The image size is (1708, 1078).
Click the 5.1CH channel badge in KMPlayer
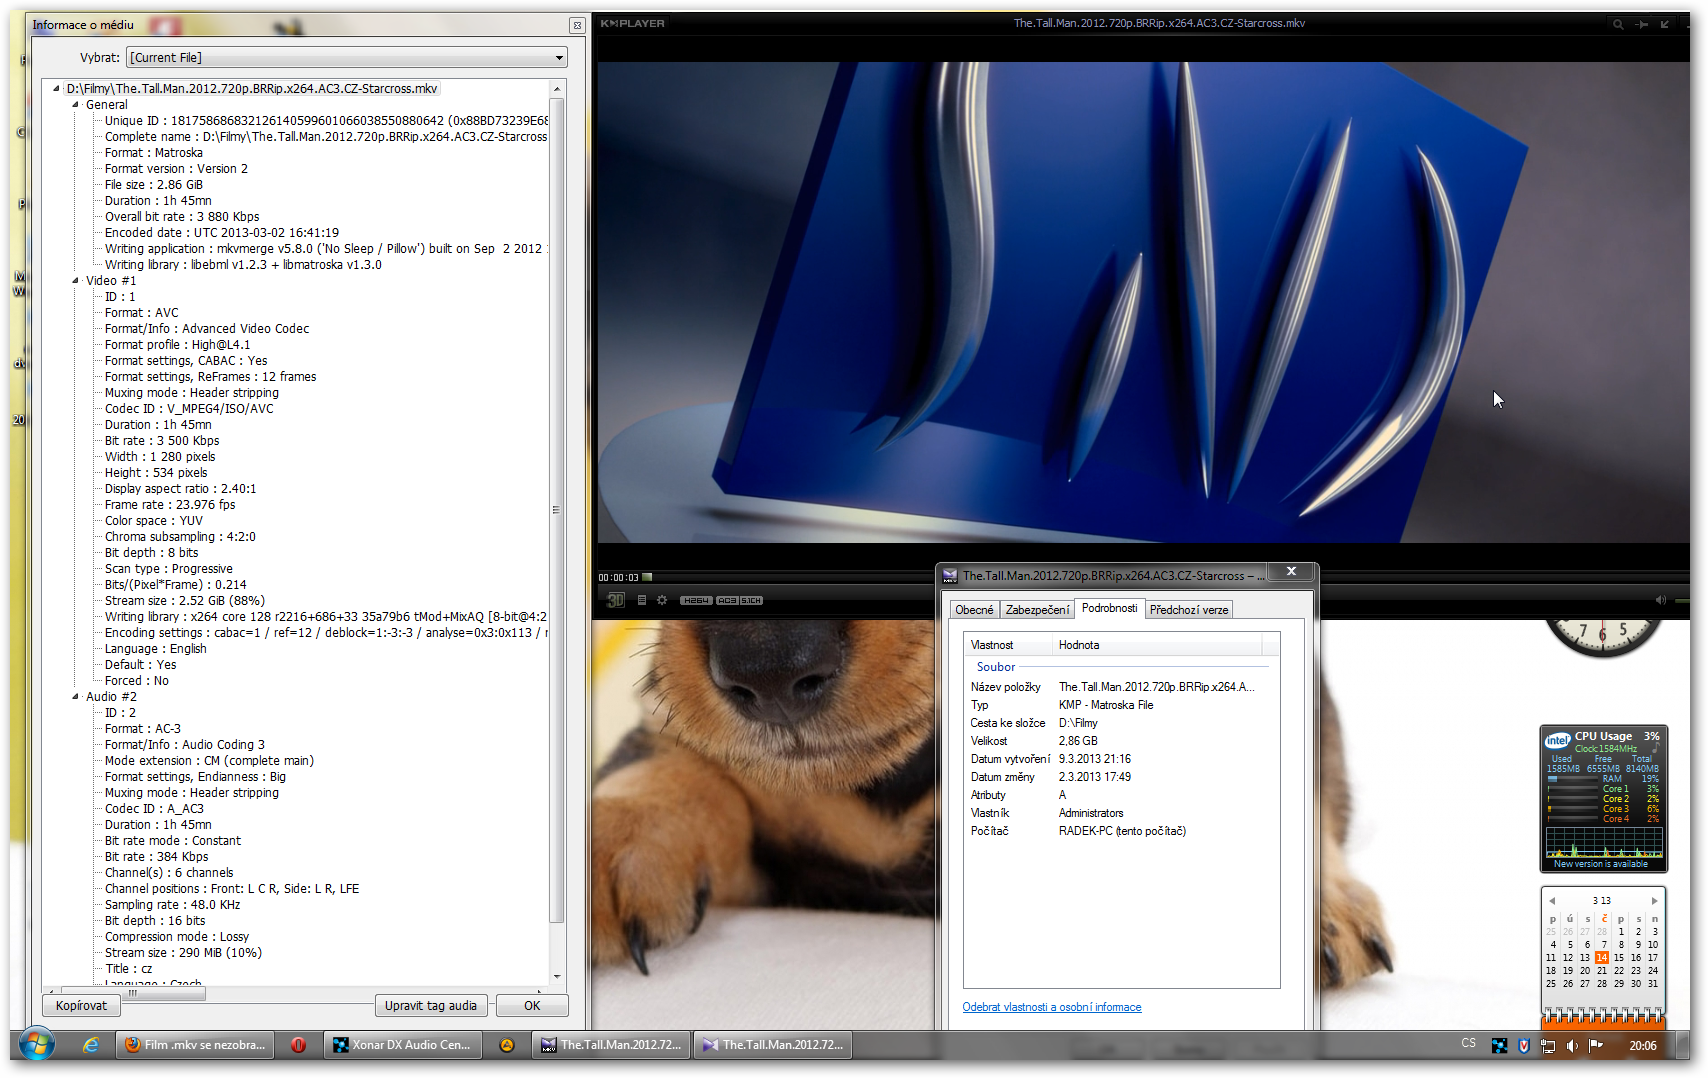(x=751, y=600)
